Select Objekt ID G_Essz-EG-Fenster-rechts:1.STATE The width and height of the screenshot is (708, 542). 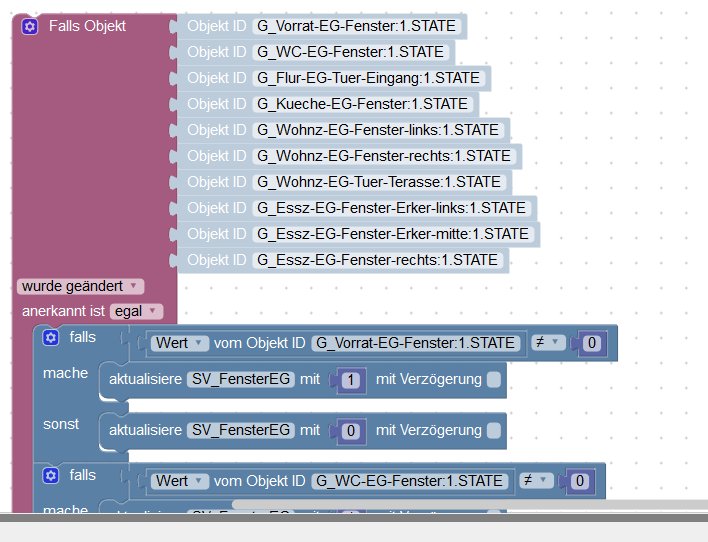point(378,260)
